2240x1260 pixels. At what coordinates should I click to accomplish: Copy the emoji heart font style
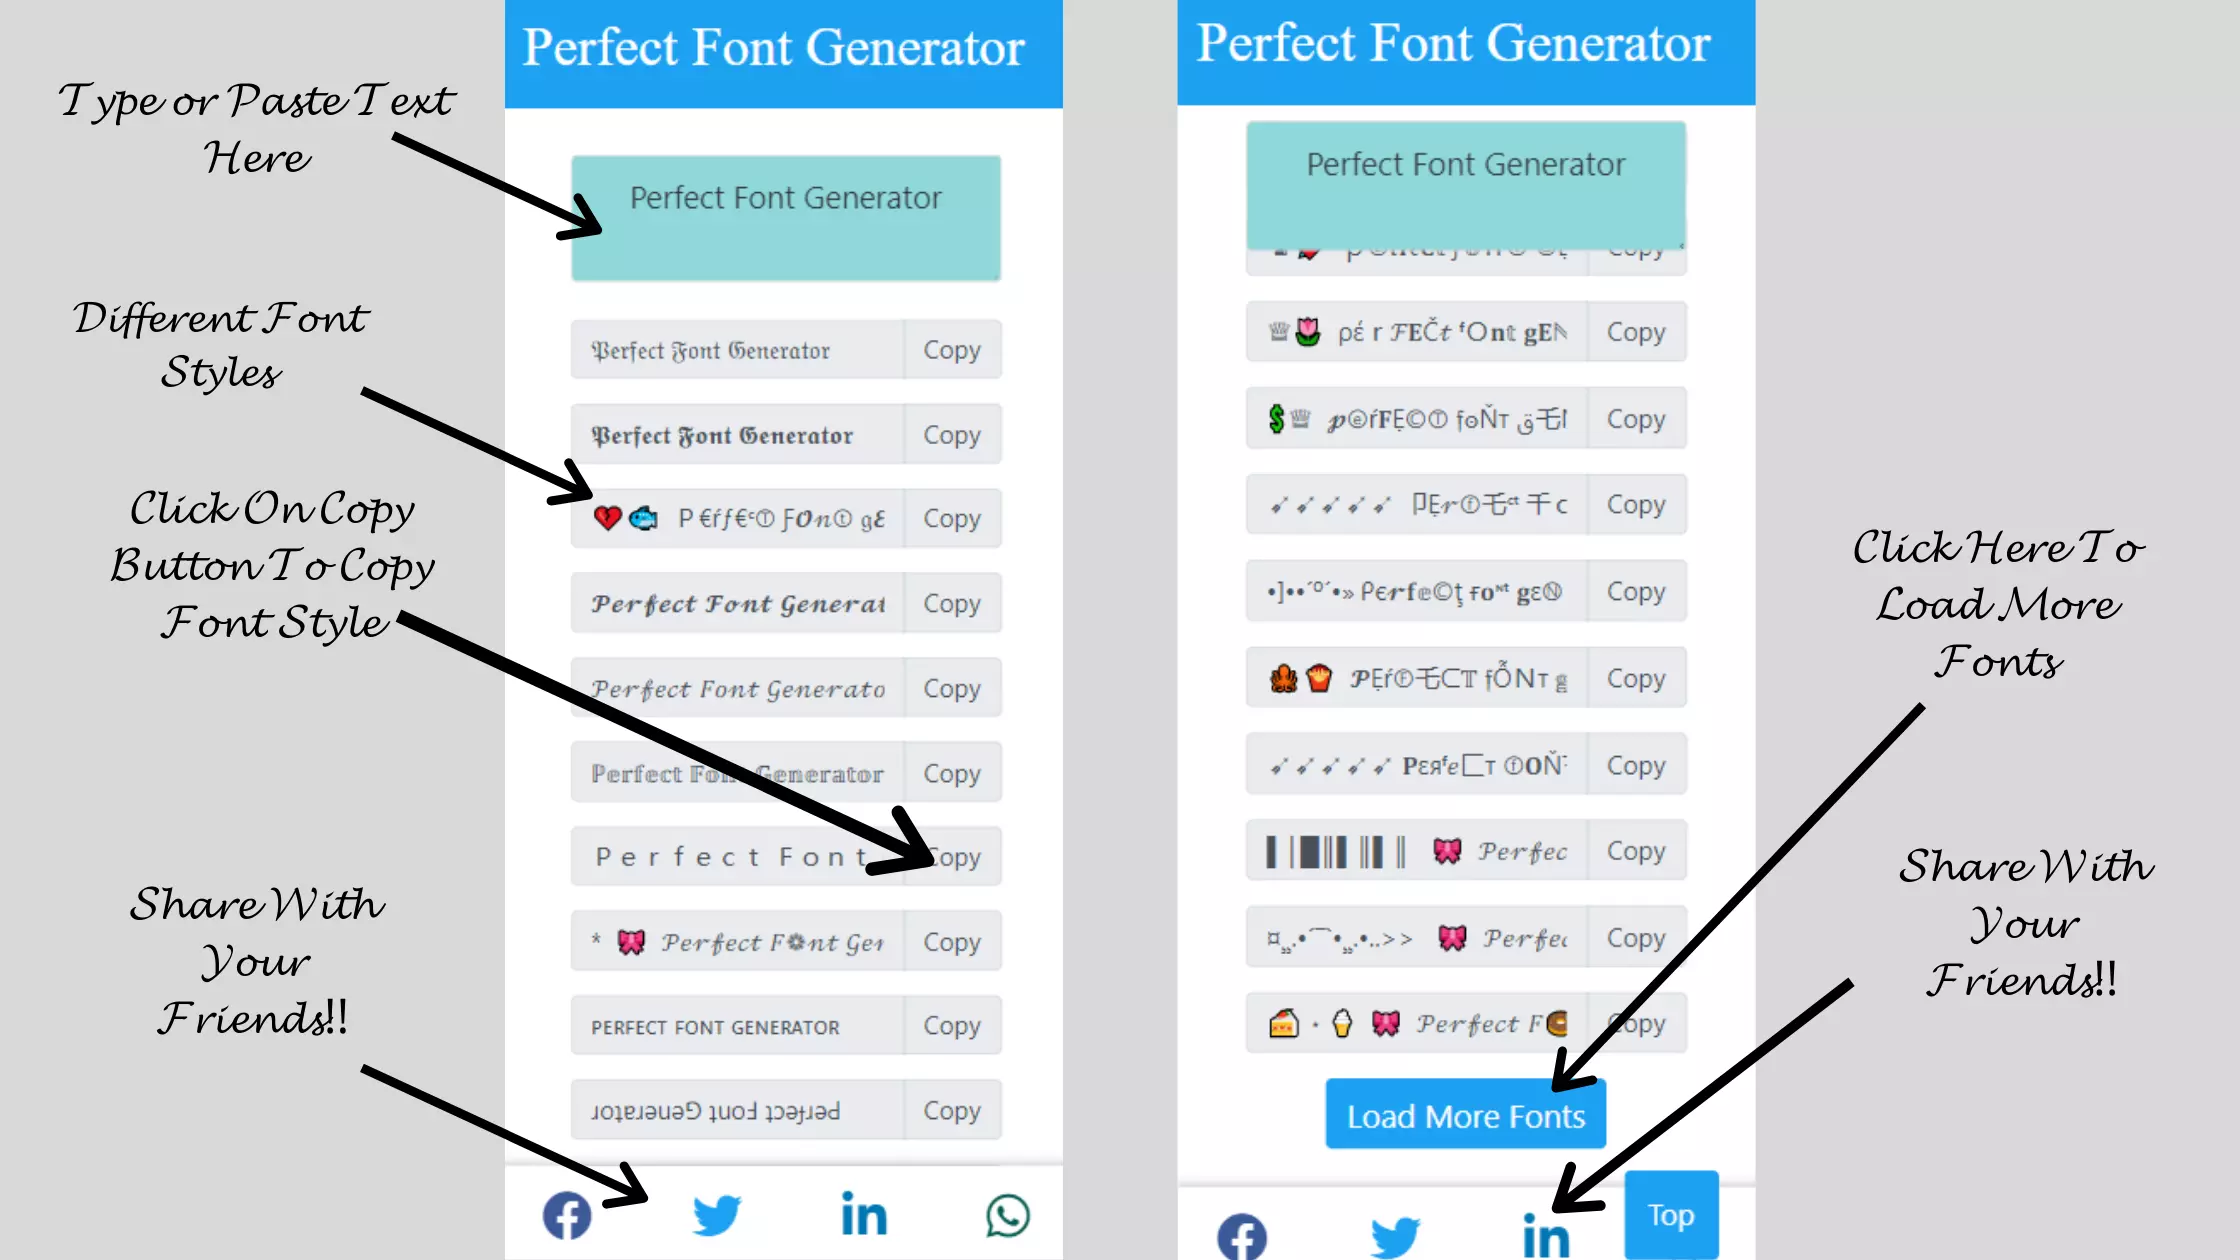tap(951, 518)
